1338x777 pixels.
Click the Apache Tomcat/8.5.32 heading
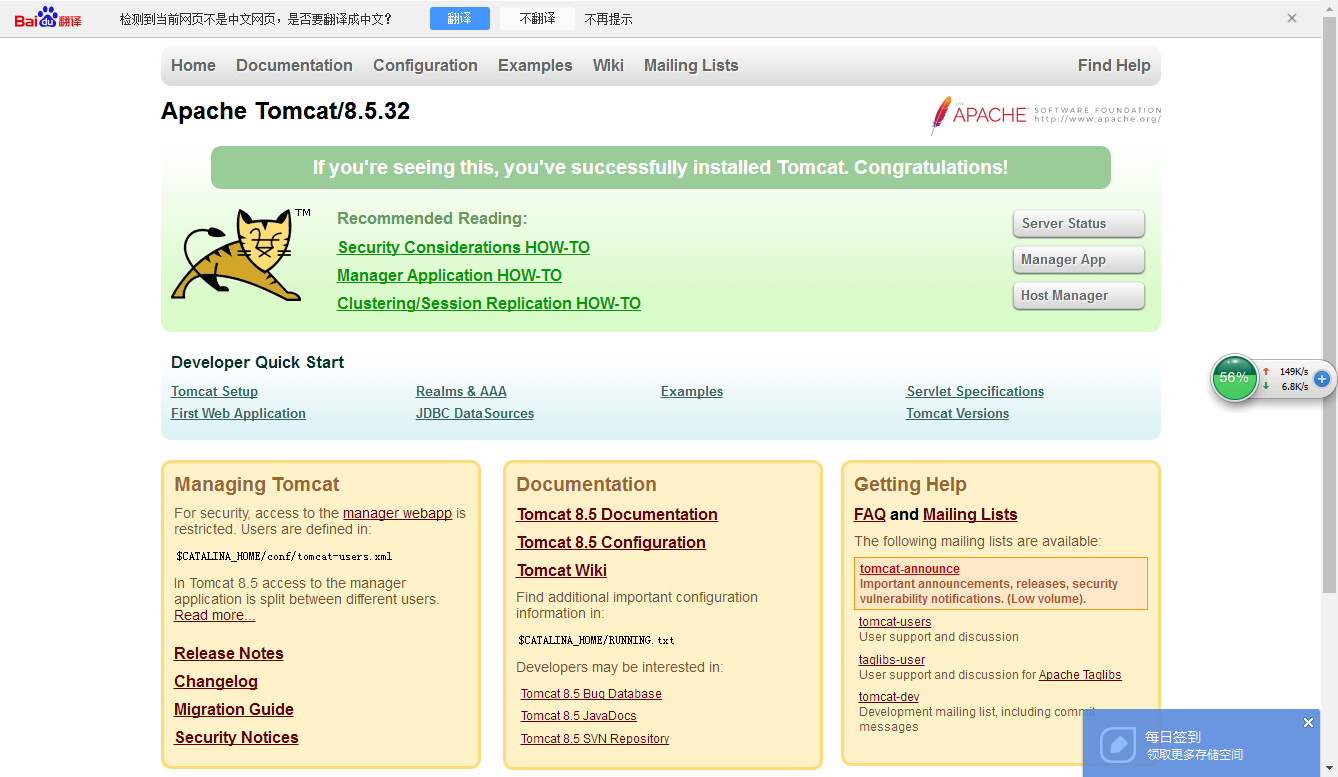tap(286, 111)
